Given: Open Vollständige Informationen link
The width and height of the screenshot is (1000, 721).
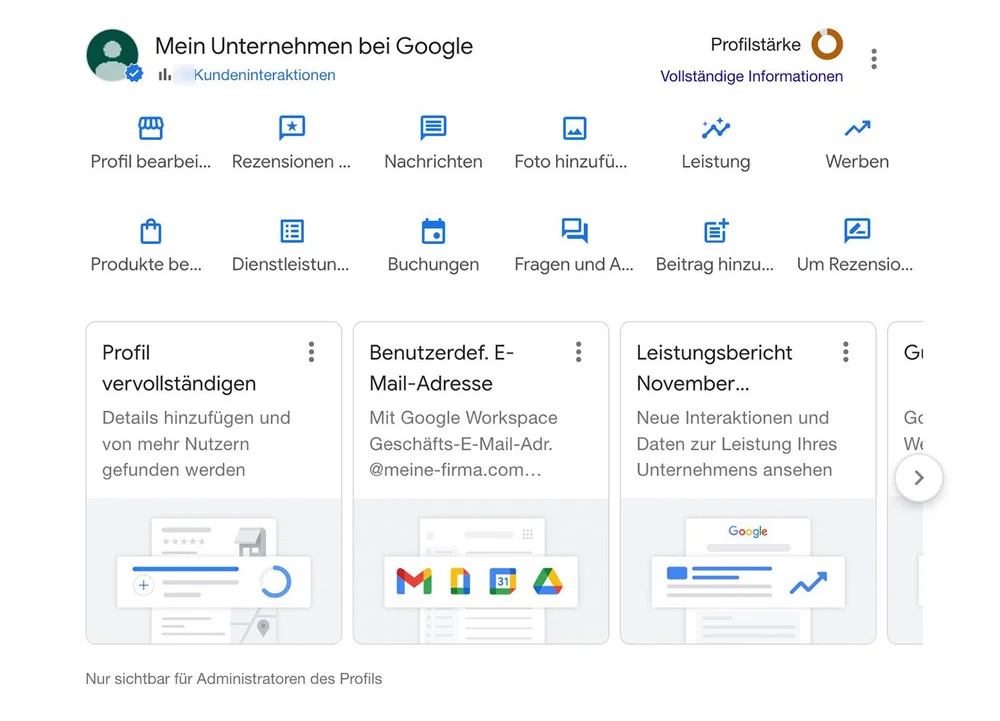Looking at the screenshot, I should point(751,76).
